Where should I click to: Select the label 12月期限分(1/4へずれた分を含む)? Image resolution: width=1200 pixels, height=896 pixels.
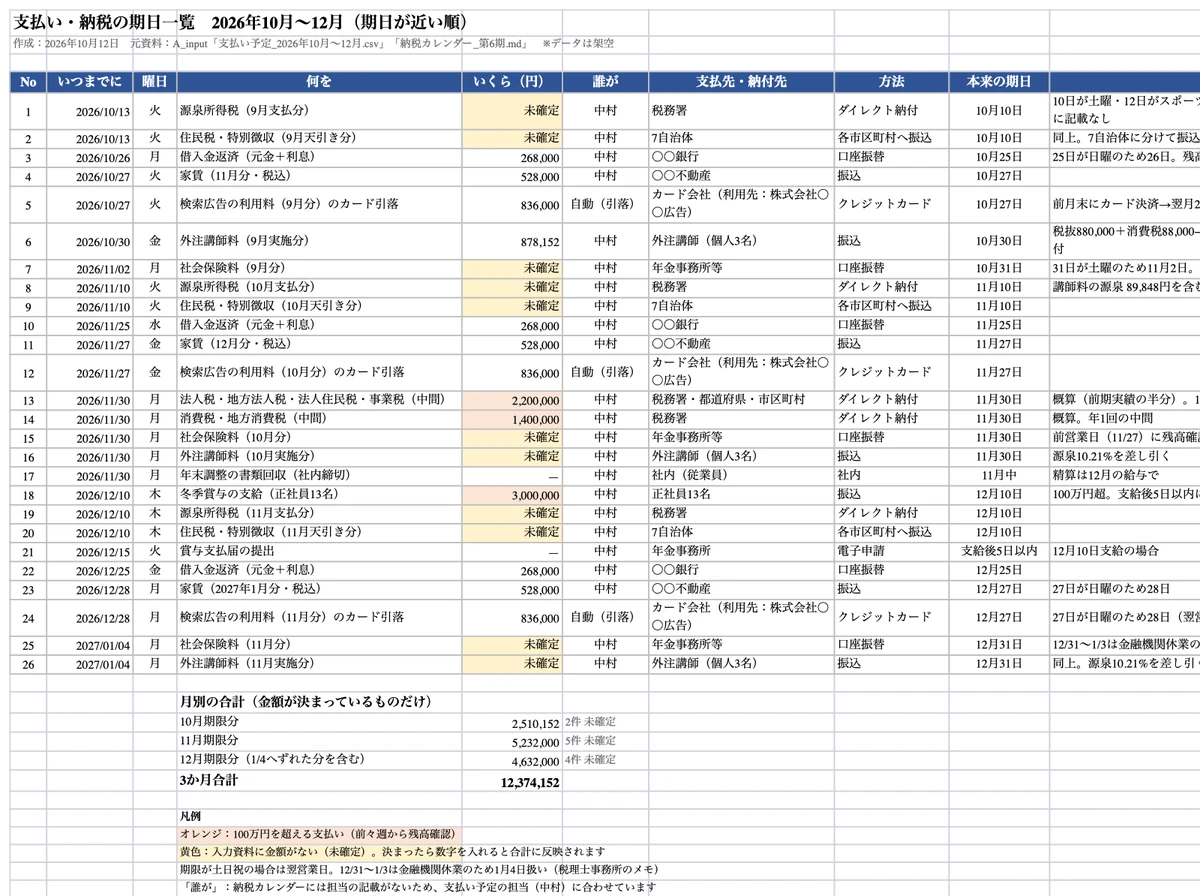pos(319,760)
